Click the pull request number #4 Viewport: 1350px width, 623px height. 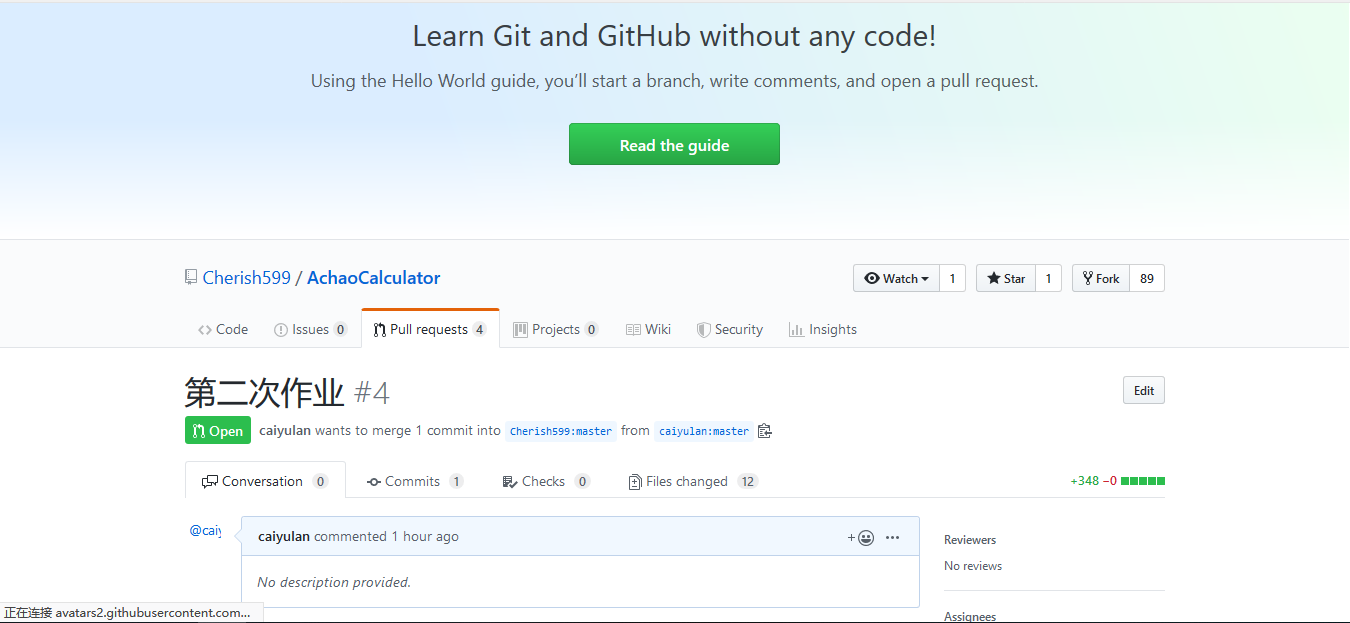pyautogui.click(x=371, y=393)
